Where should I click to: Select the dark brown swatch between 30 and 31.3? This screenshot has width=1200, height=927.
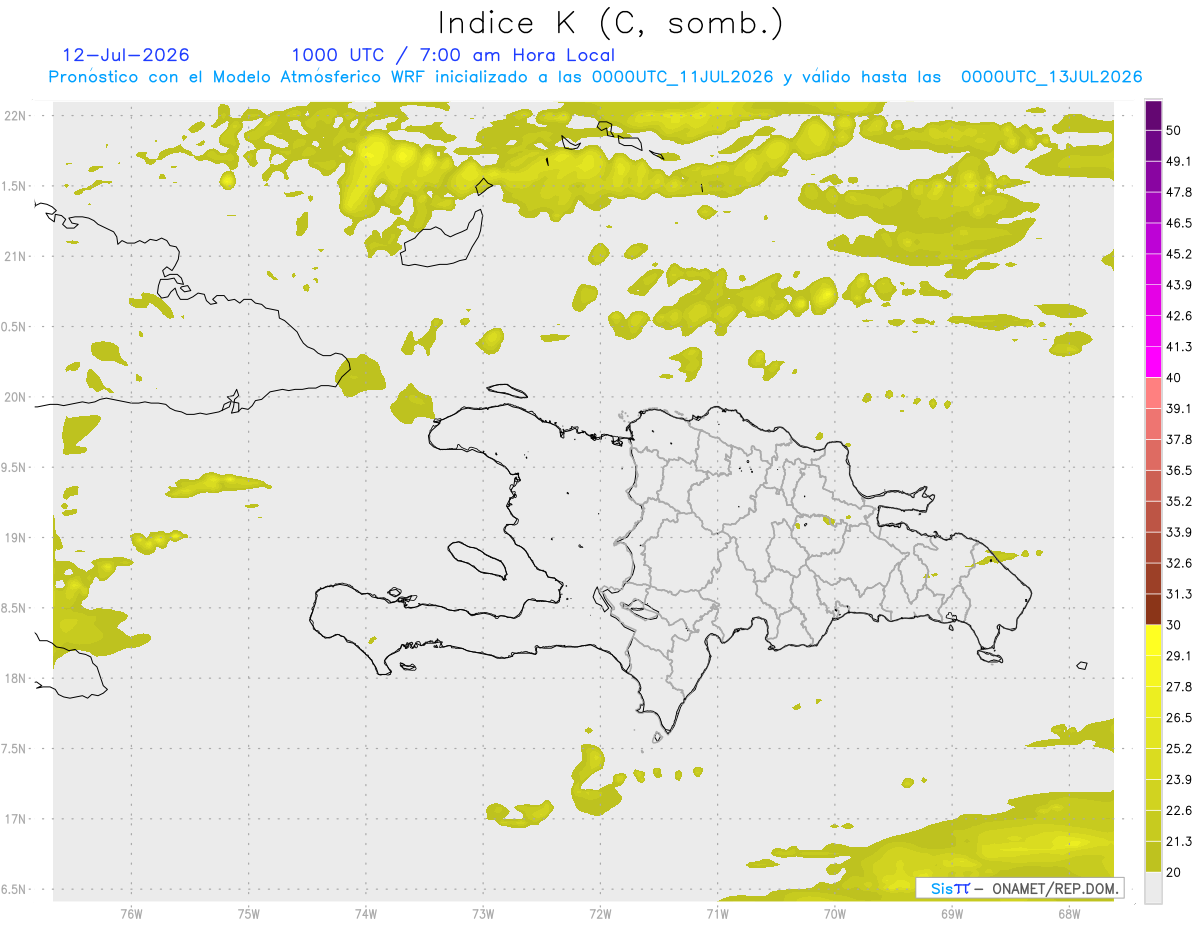[1154, 609]
